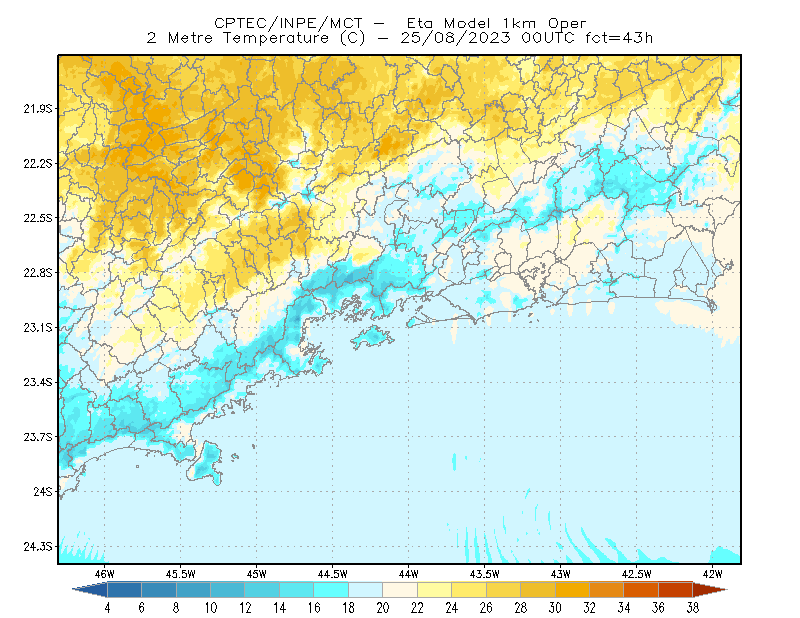Click the 23.1S latitude label
The image size is (800, 618).
pyautogui.click(x=38, y=327)
